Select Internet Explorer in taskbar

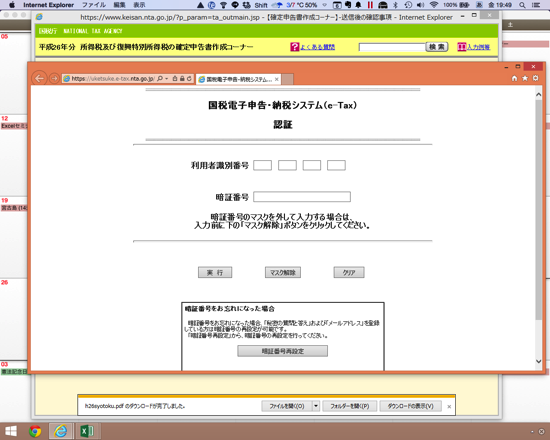[x=61, y=431]
